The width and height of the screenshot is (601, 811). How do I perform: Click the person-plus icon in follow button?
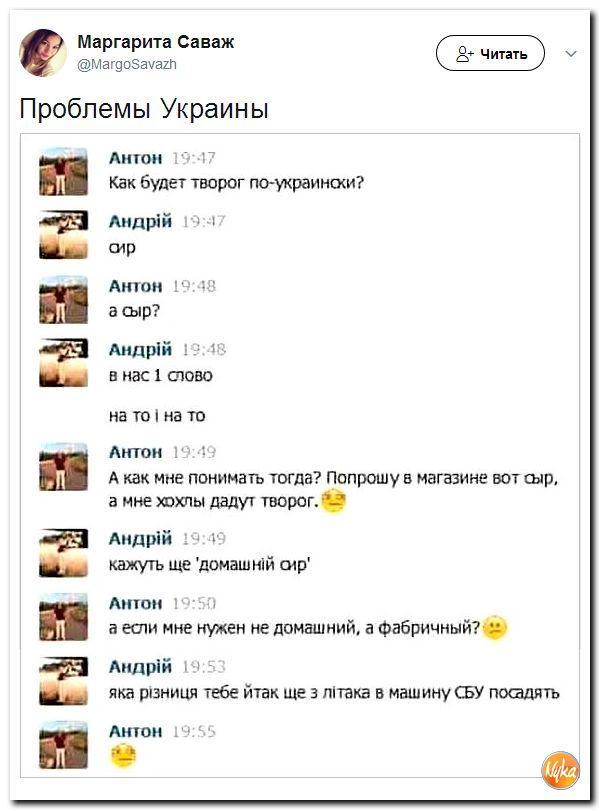464,54
